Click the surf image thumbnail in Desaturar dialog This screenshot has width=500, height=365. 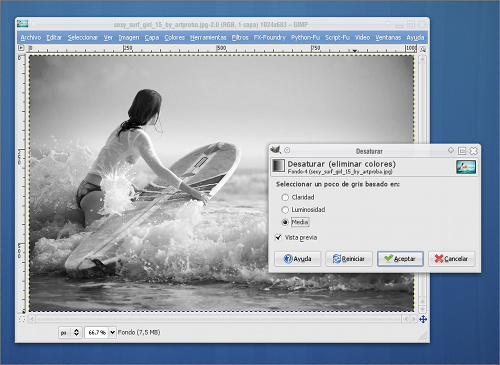(x=466, y=167)
